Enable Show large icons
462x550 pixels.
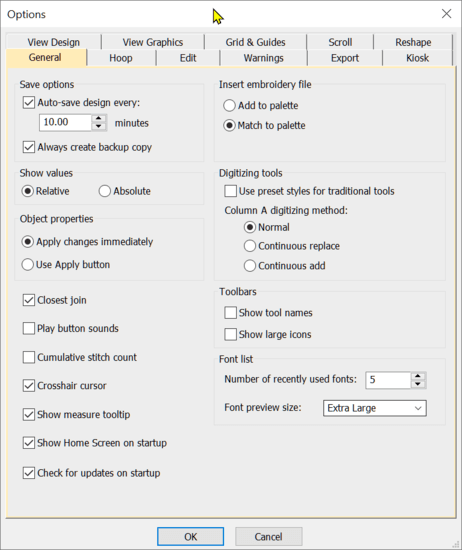[230, 335]
